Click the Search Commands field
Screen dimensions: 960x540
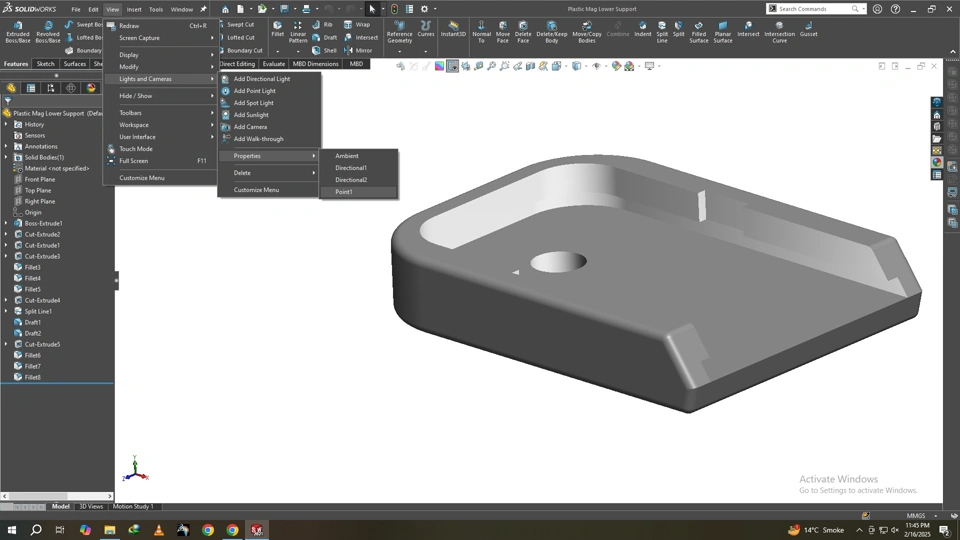810,9
